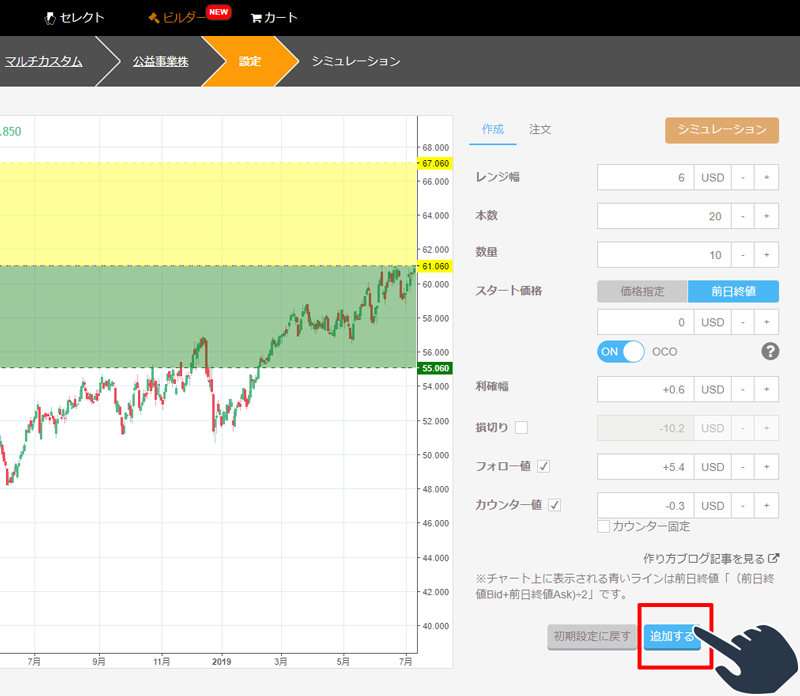
Task: Increase 利確幅 with plus button
Action: click(766, 389)
